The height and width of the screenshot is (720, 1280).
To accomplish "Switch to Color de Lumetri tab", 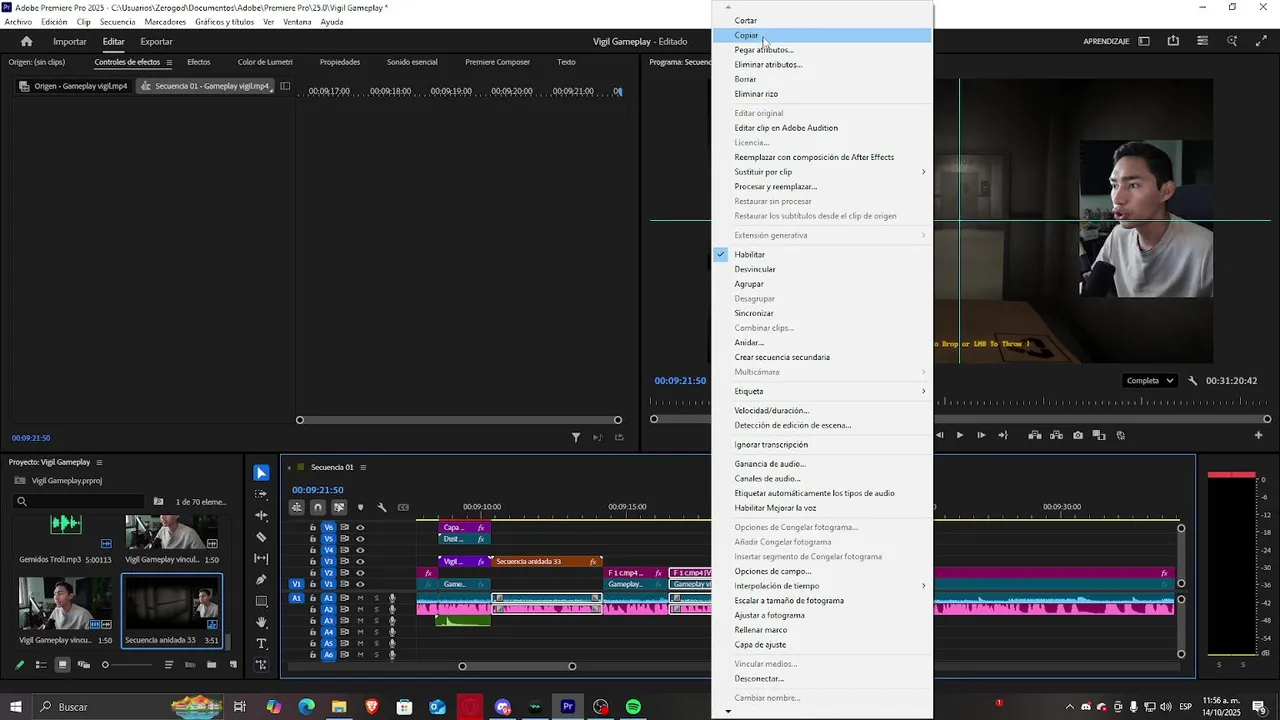I will 265,62.
